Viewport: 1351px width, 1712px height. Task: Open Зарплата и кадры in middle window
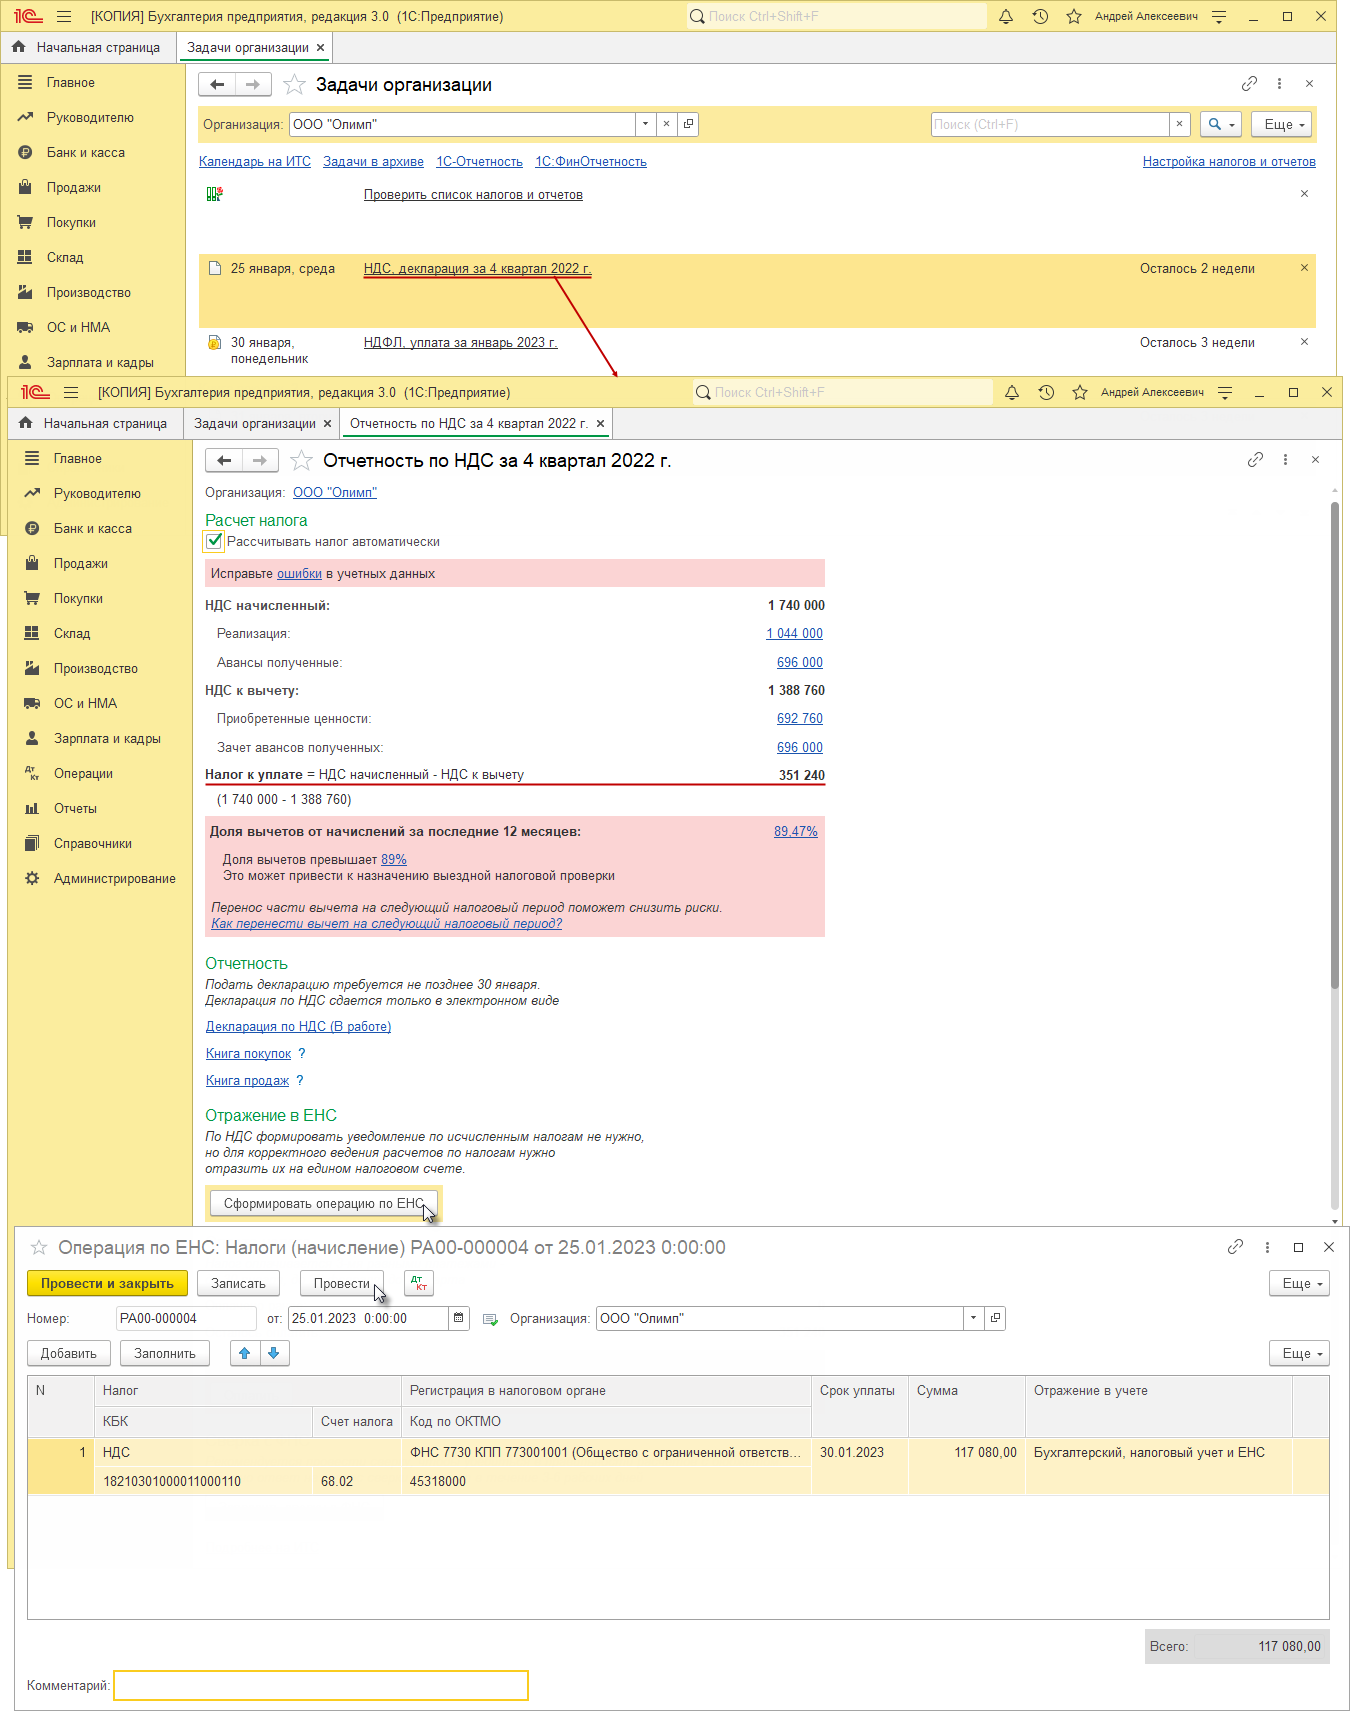[x=107, y=738]
